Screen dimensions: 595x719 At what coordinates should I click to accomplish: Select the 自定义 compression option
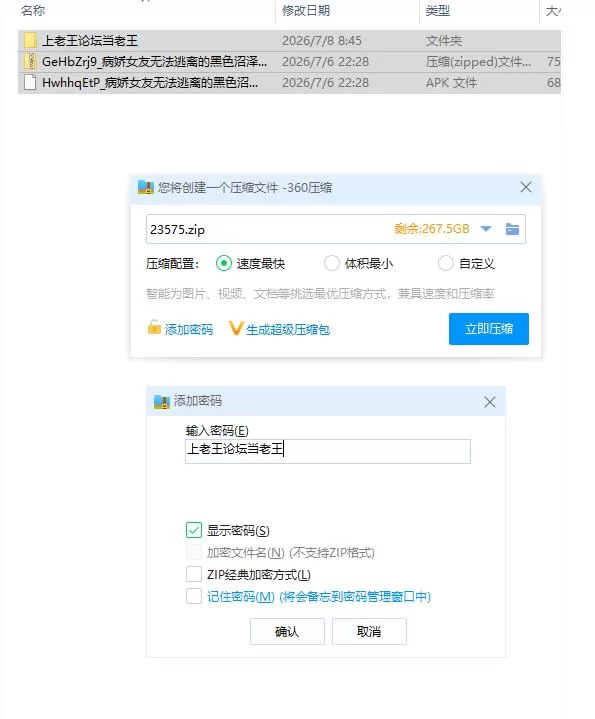[x=446, y=264]
